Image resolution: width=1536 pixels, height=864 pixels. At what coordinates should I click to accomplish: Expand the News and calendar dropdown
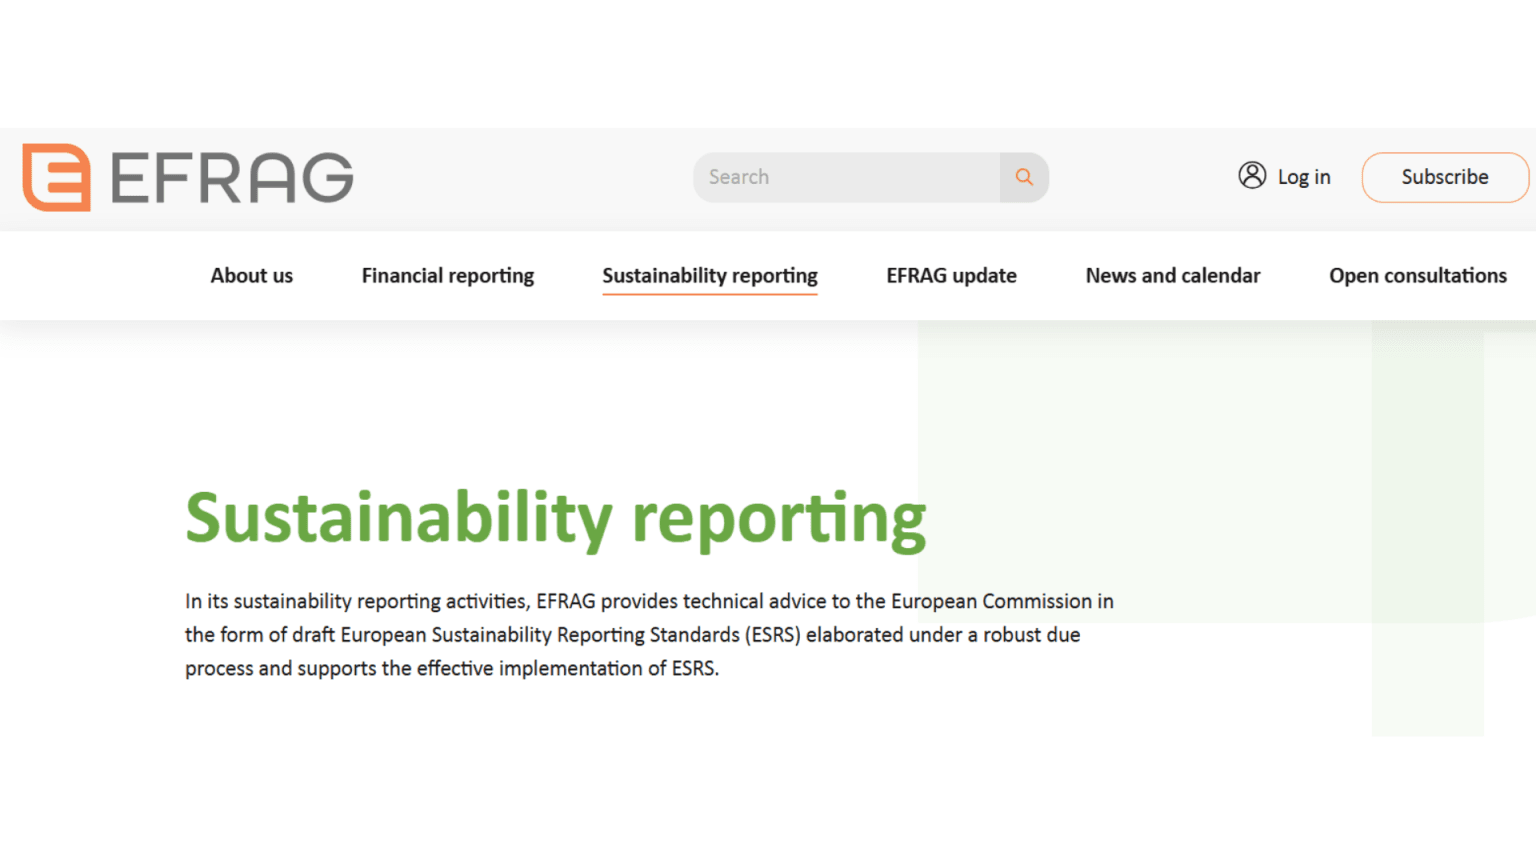(1172, 276)
